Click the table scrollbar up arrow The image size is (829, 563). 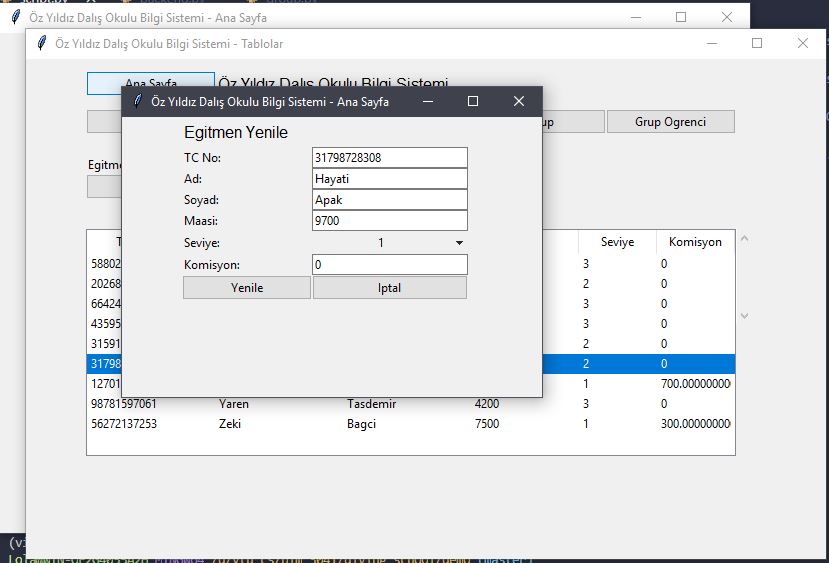pyautogui.click(x=744, y=238)
